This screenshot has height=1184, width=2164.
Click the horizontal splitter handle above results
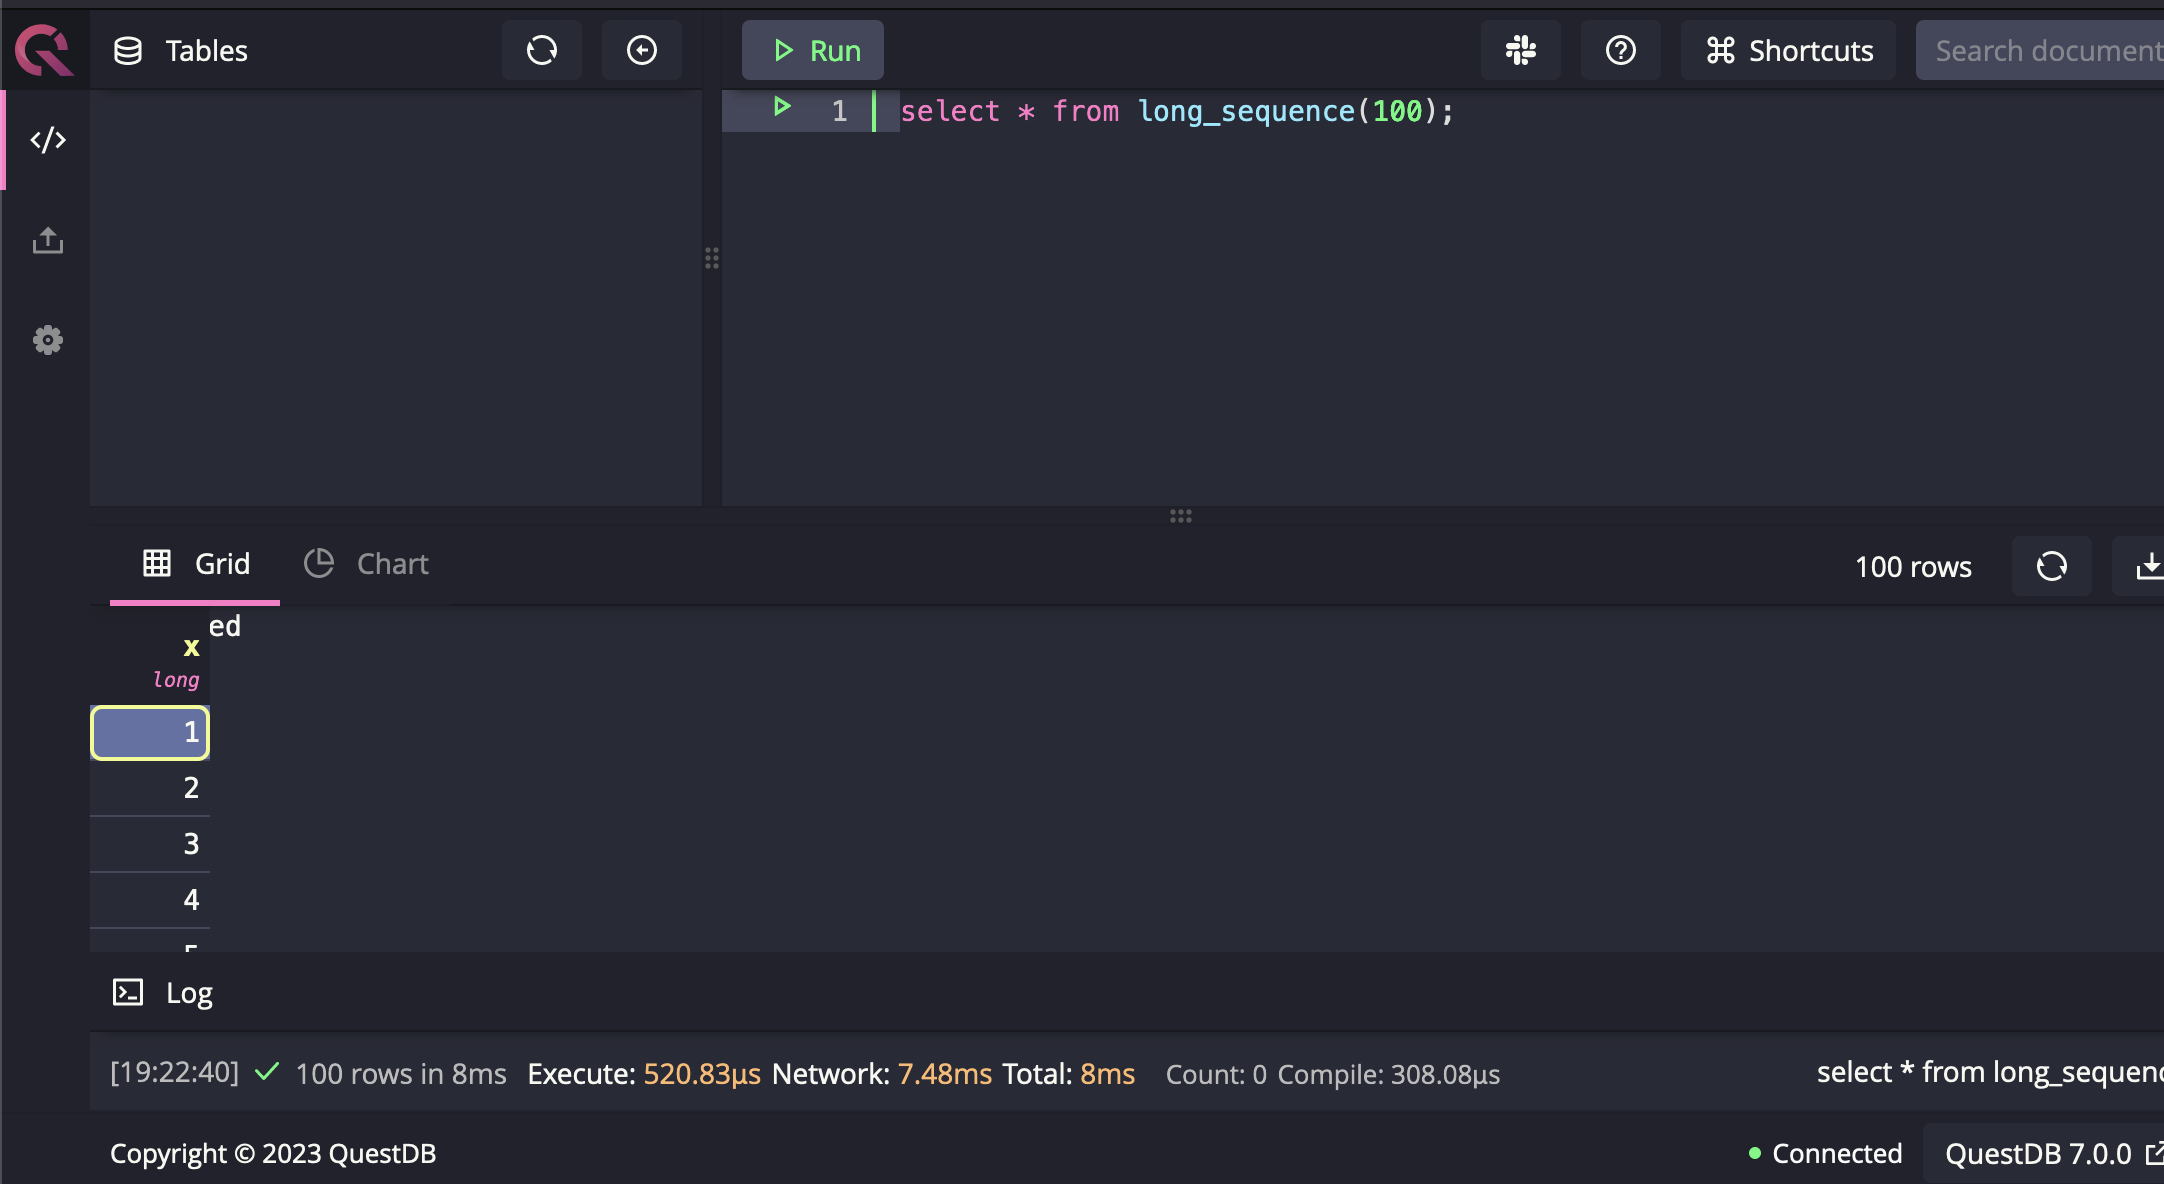coord(1181,516)
